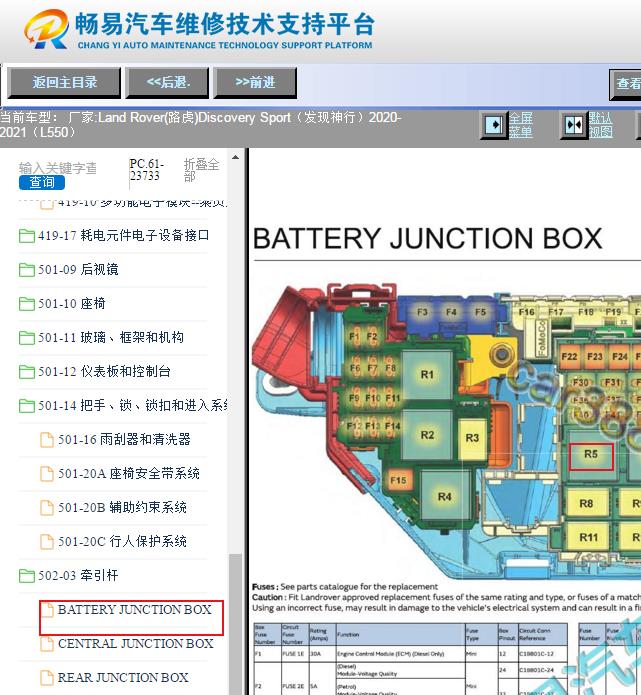
Task: Click the keyword search input field
Action: point(58,168)
